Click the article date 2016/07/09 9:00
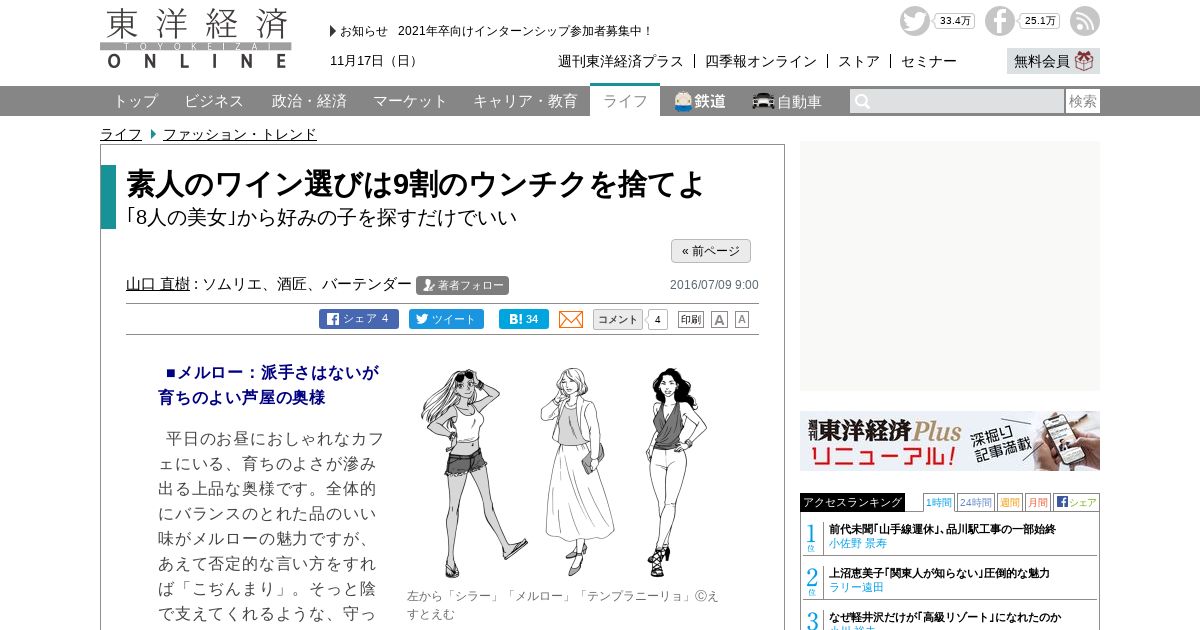This screenshot has width=1200, height=630. 714,285
